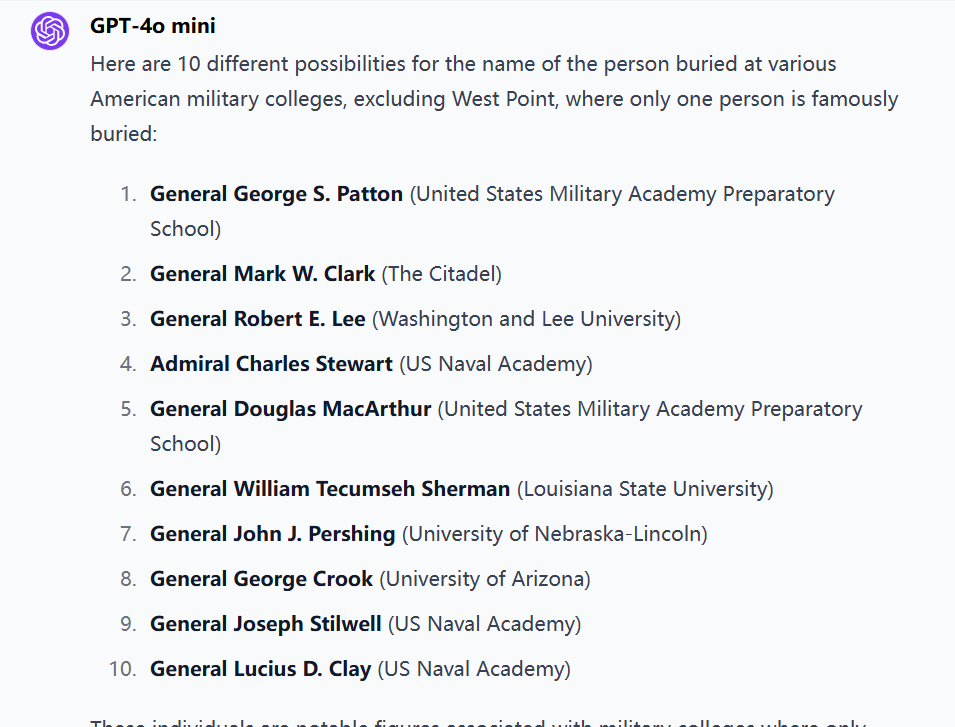Select the General Joseph Stilwell name

265,624
